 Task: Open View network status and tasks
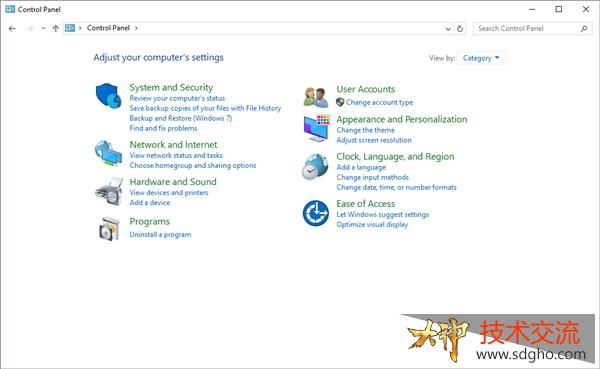click(176, 155)
